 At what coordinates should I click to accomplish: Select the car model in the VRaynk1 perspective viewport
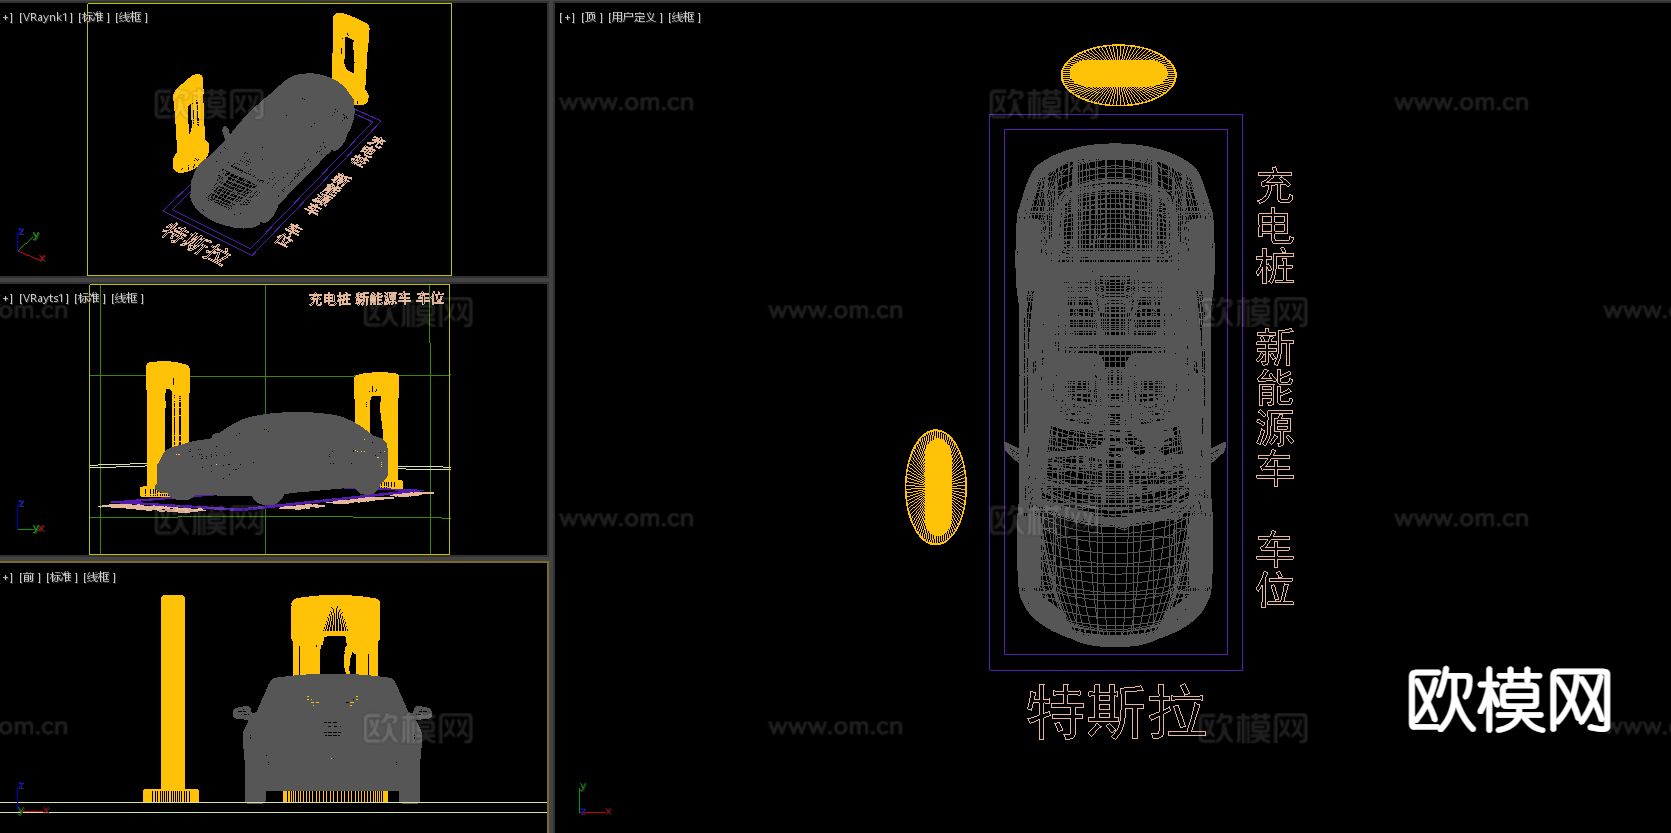pyautogui.click(x=273, y=150)
